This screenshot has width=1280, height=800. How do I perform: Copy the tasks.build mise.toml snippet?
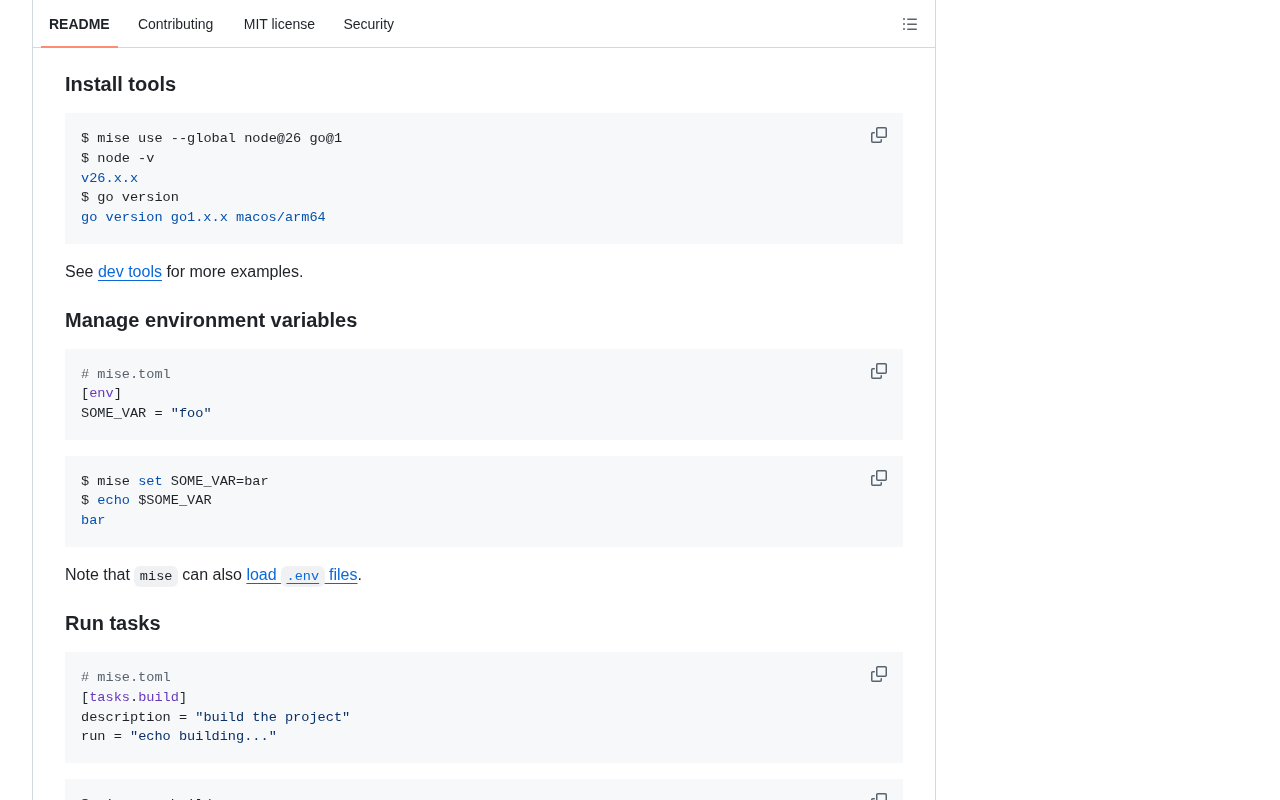coord(879,674)
